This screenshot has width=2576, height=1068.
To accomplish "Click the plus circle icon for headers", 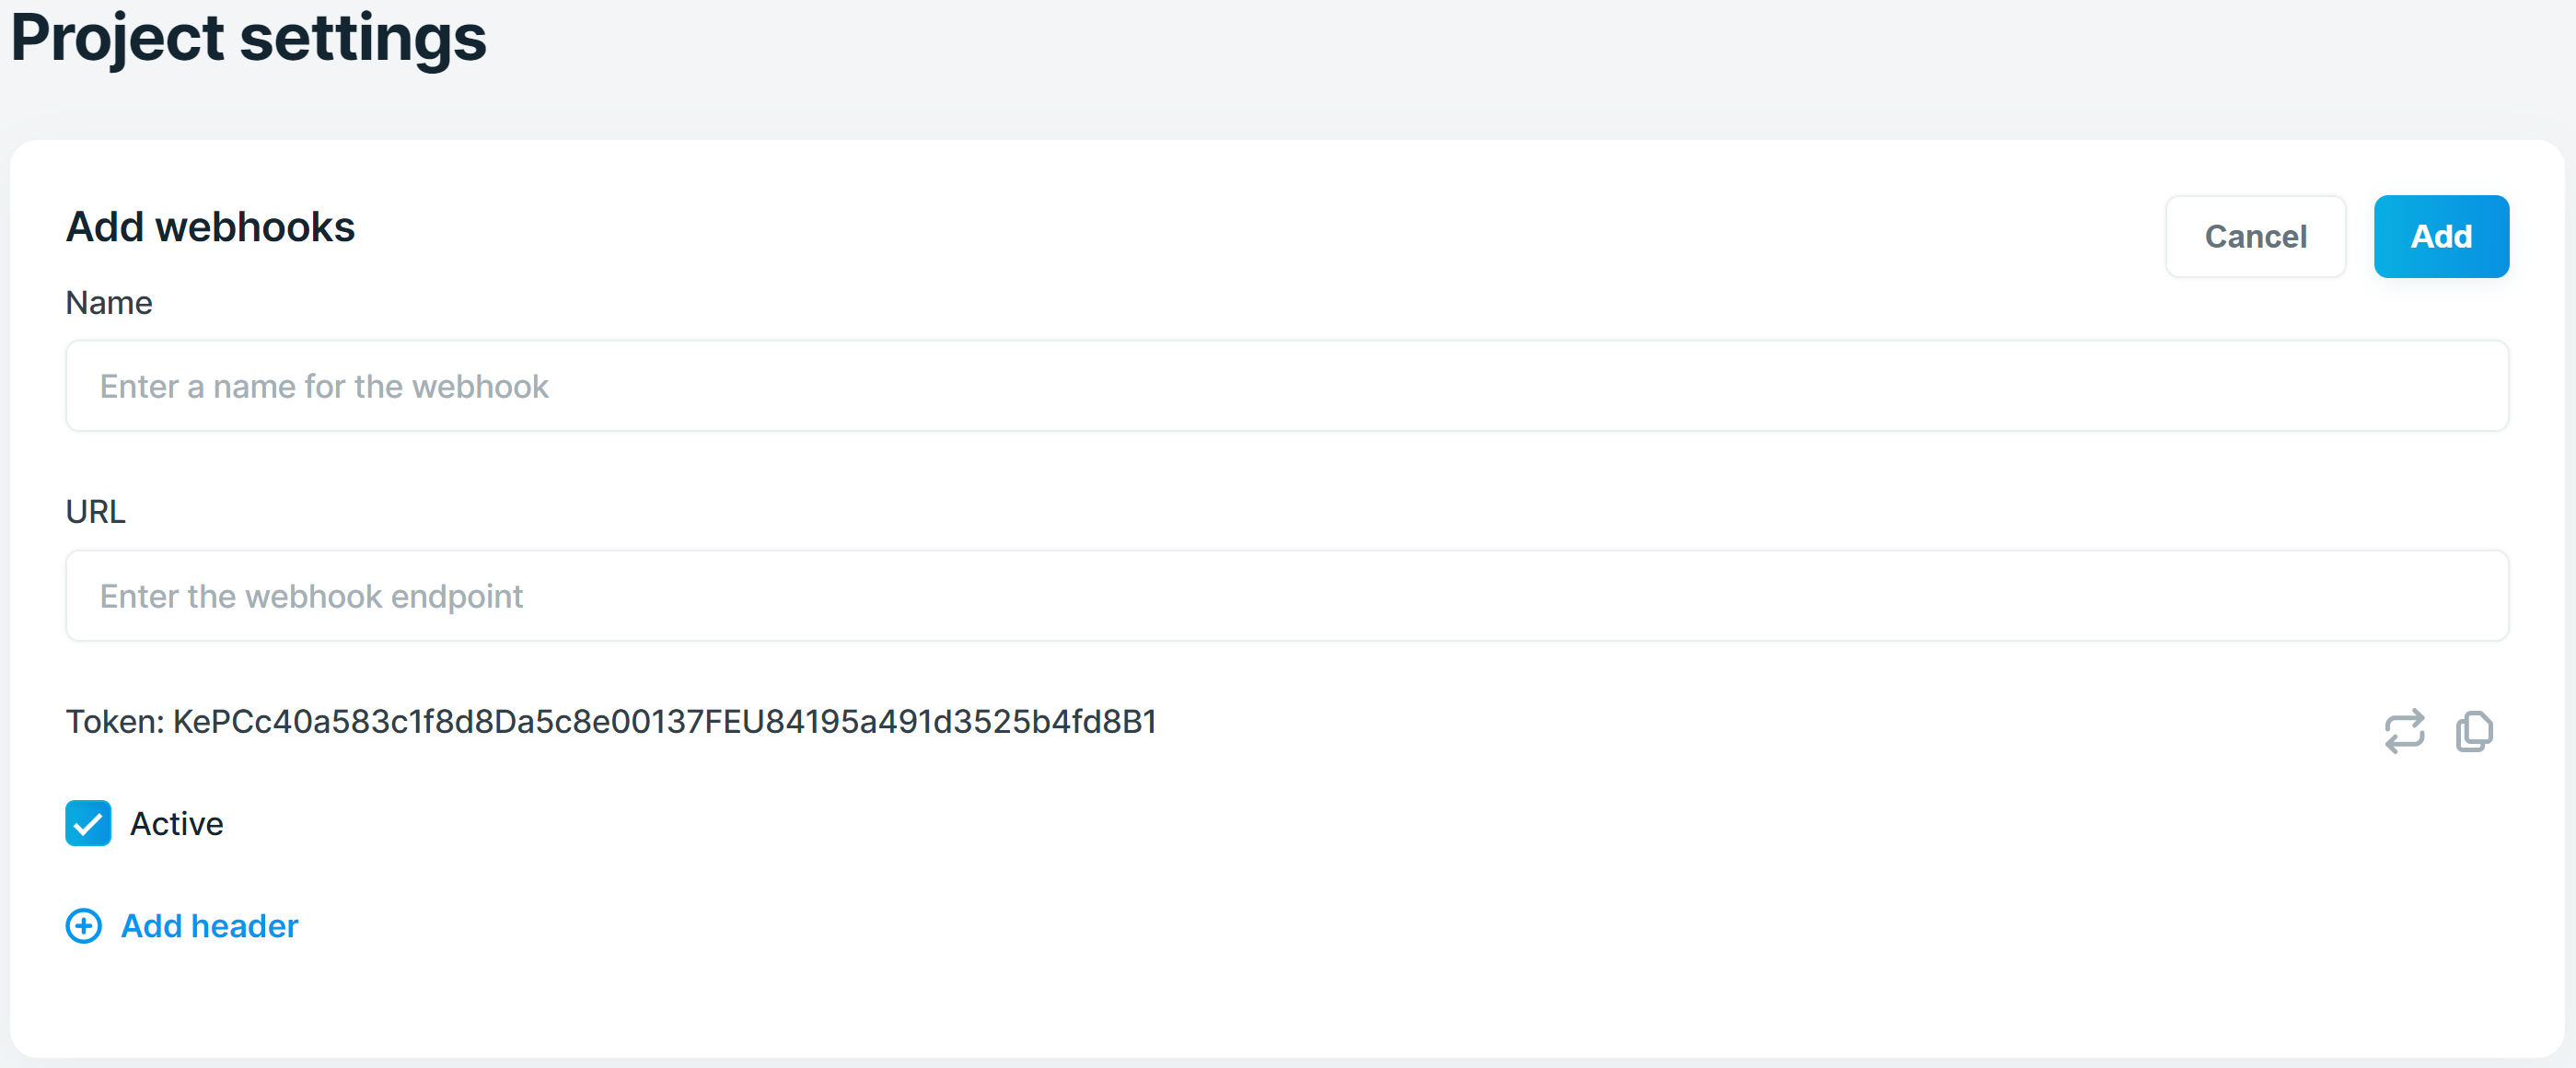I will tap(84, 926).
